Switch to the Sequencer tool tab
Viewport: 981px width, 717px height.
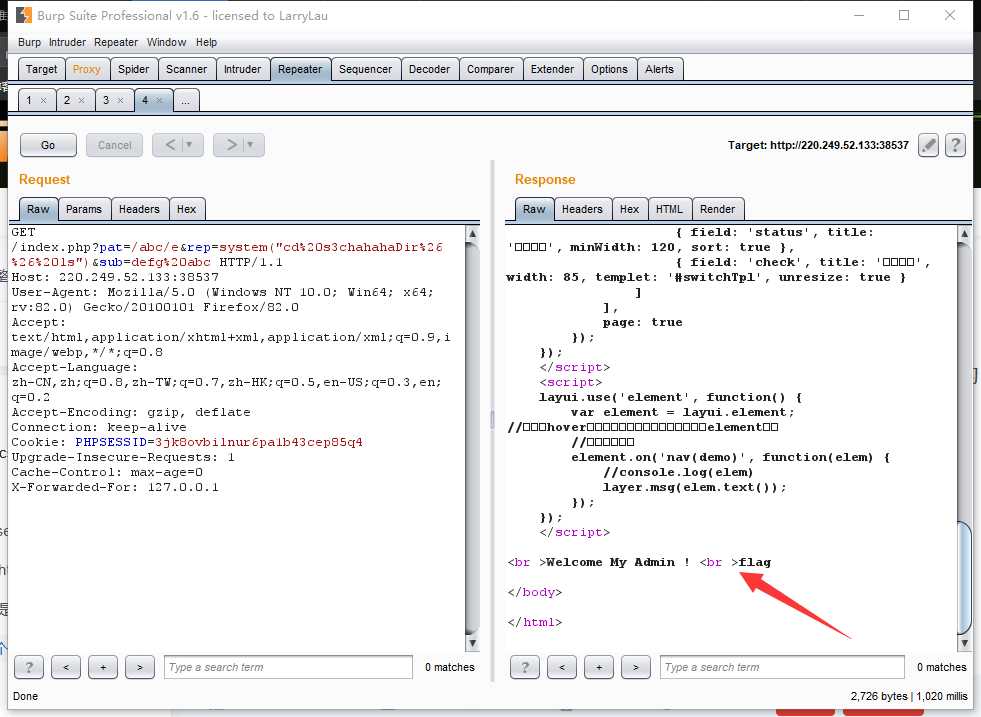365,69
